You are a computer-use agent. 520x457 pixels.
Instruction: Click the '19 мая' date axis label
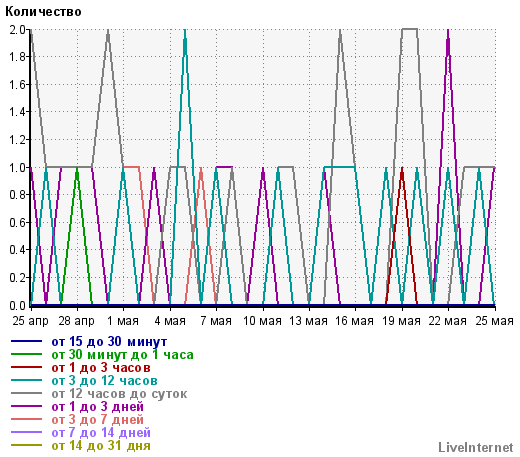(401, 321)
